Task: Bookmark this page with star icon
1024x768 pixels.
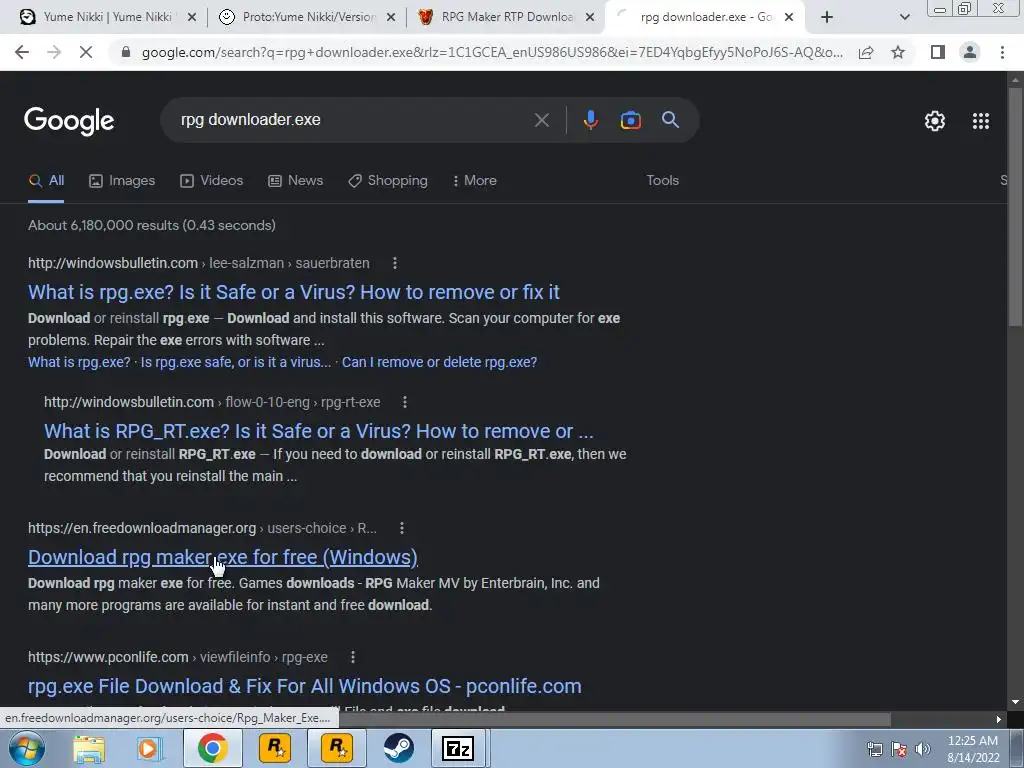Action: pyautogui.click(x=898, y=52)
